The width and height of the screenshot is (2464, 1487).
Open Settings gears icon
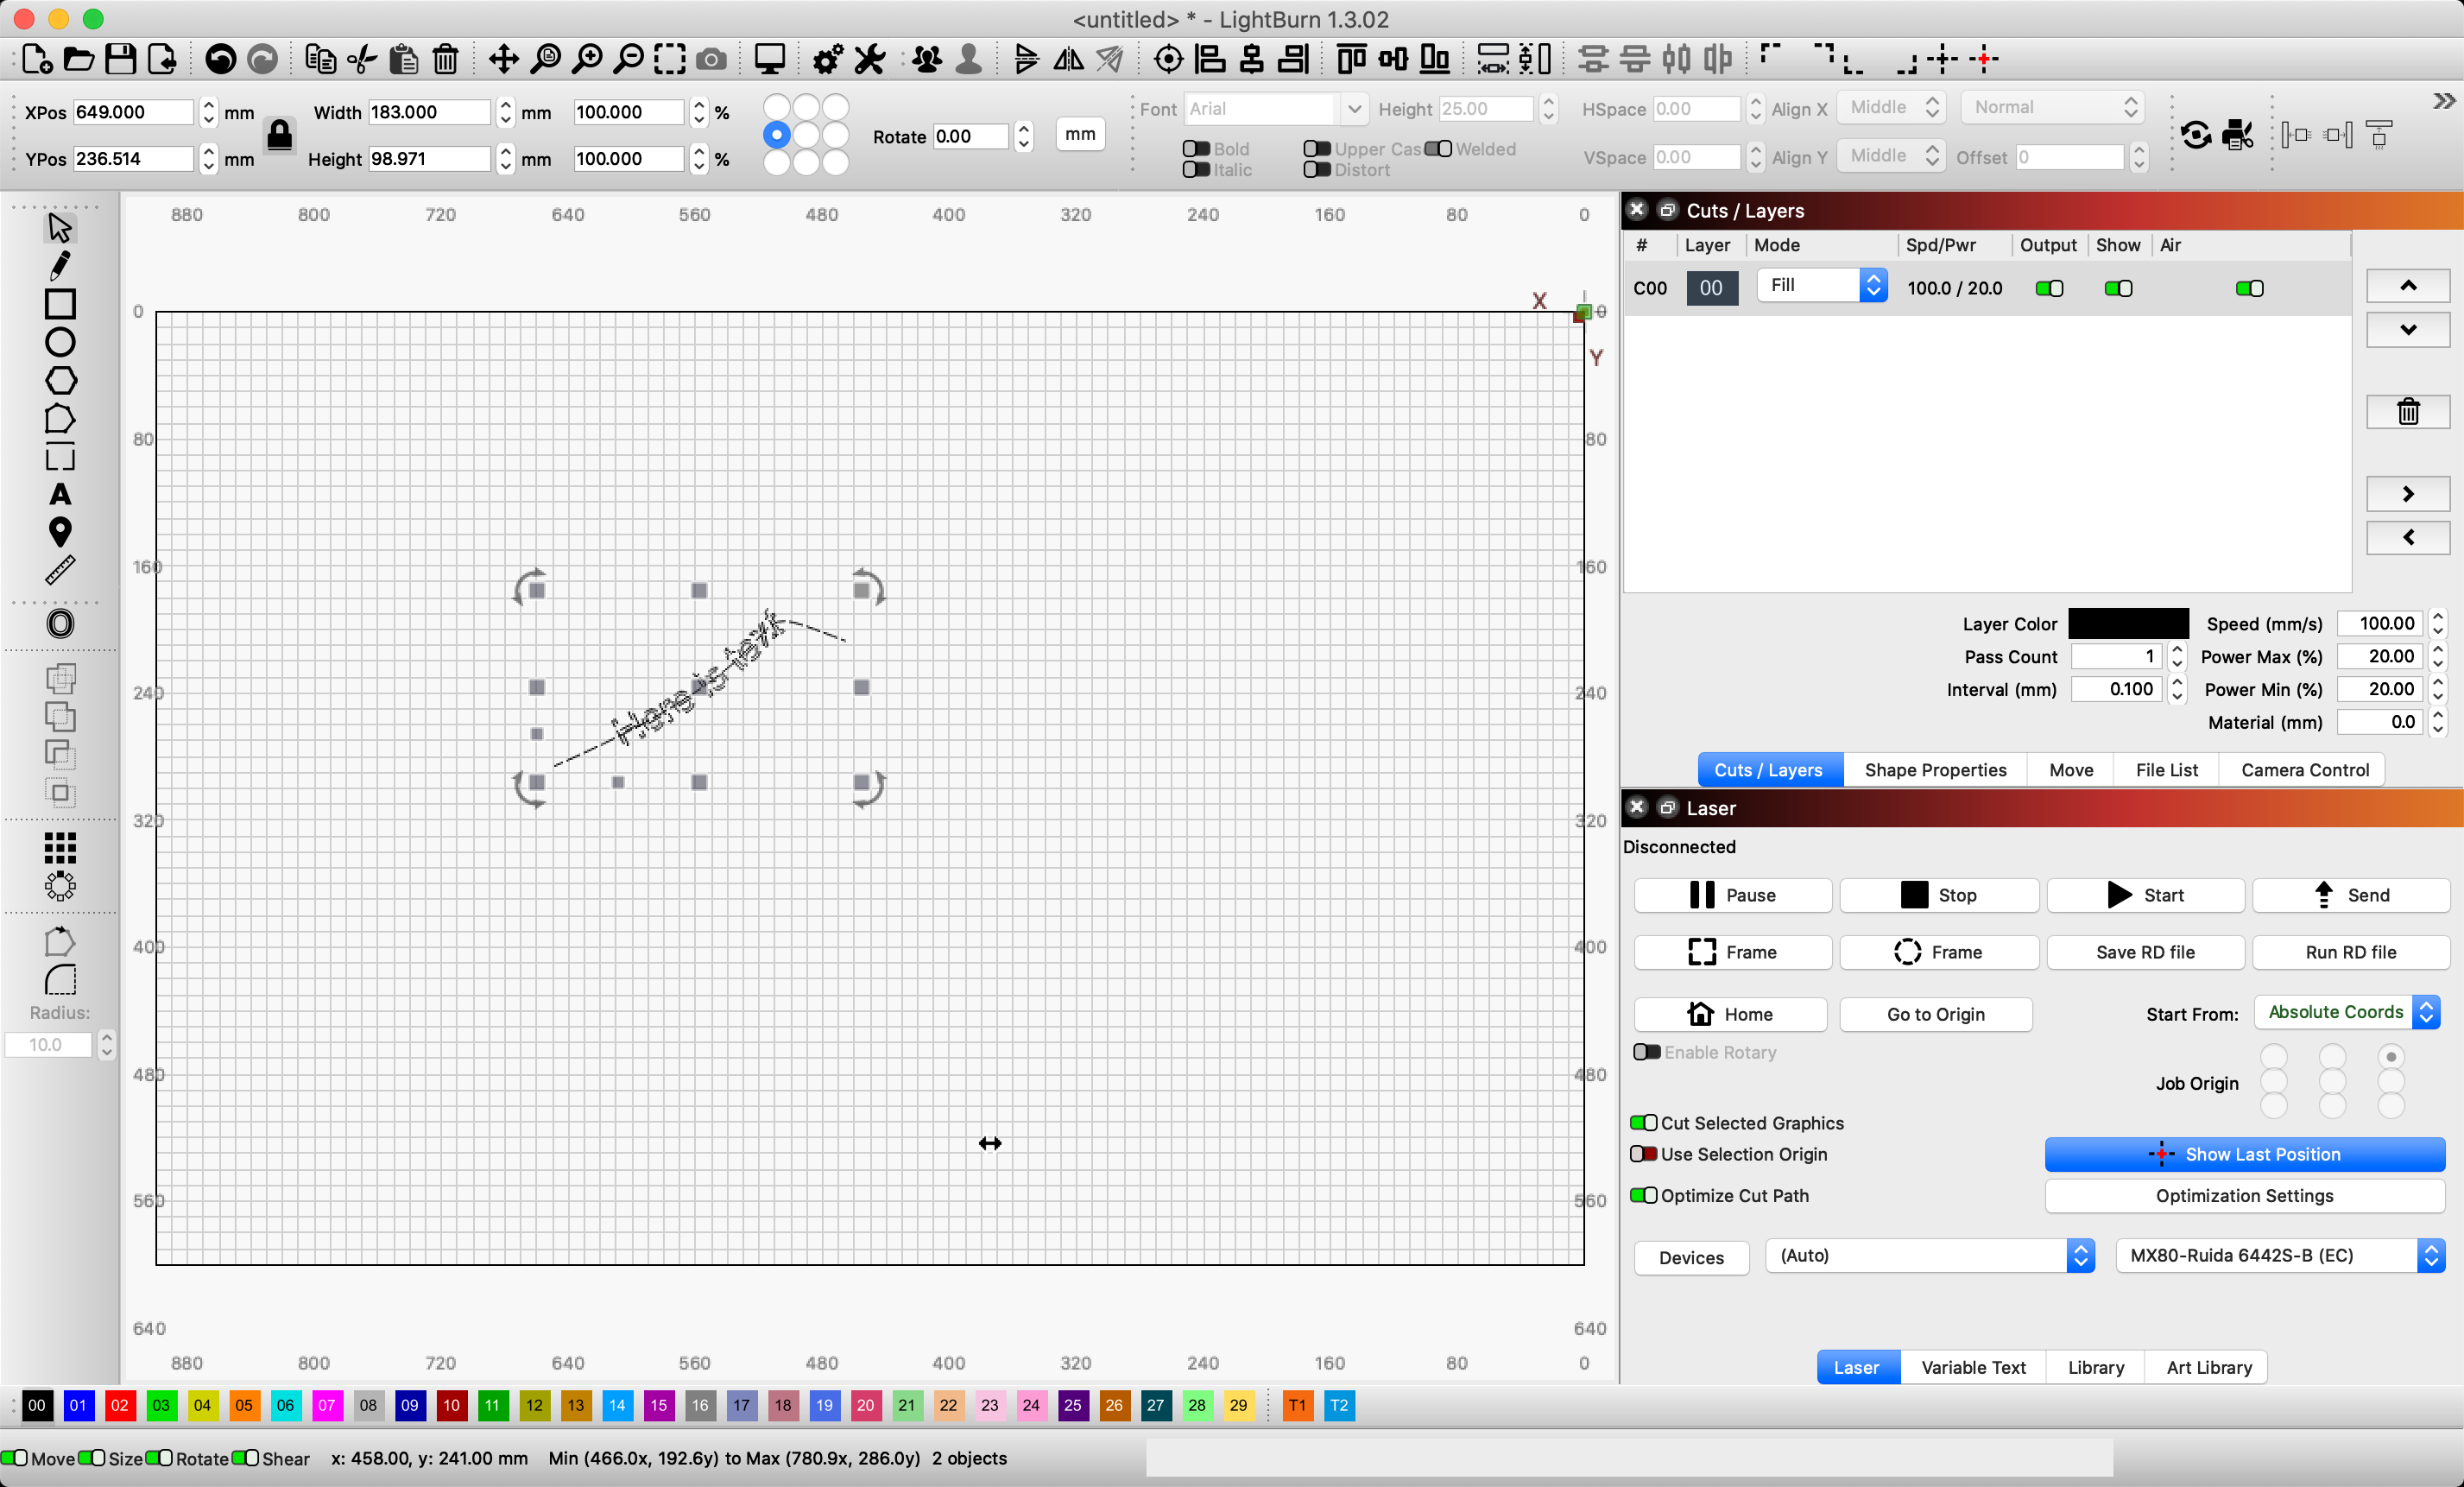[828, 59]
